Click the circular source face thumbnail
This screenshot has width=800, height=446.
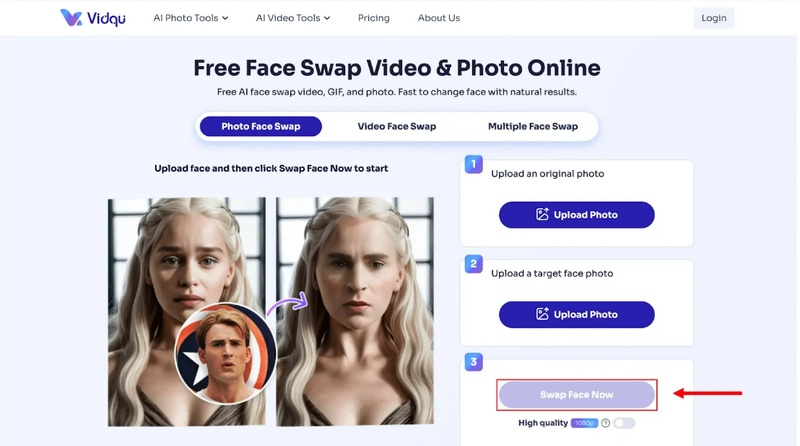226,353
